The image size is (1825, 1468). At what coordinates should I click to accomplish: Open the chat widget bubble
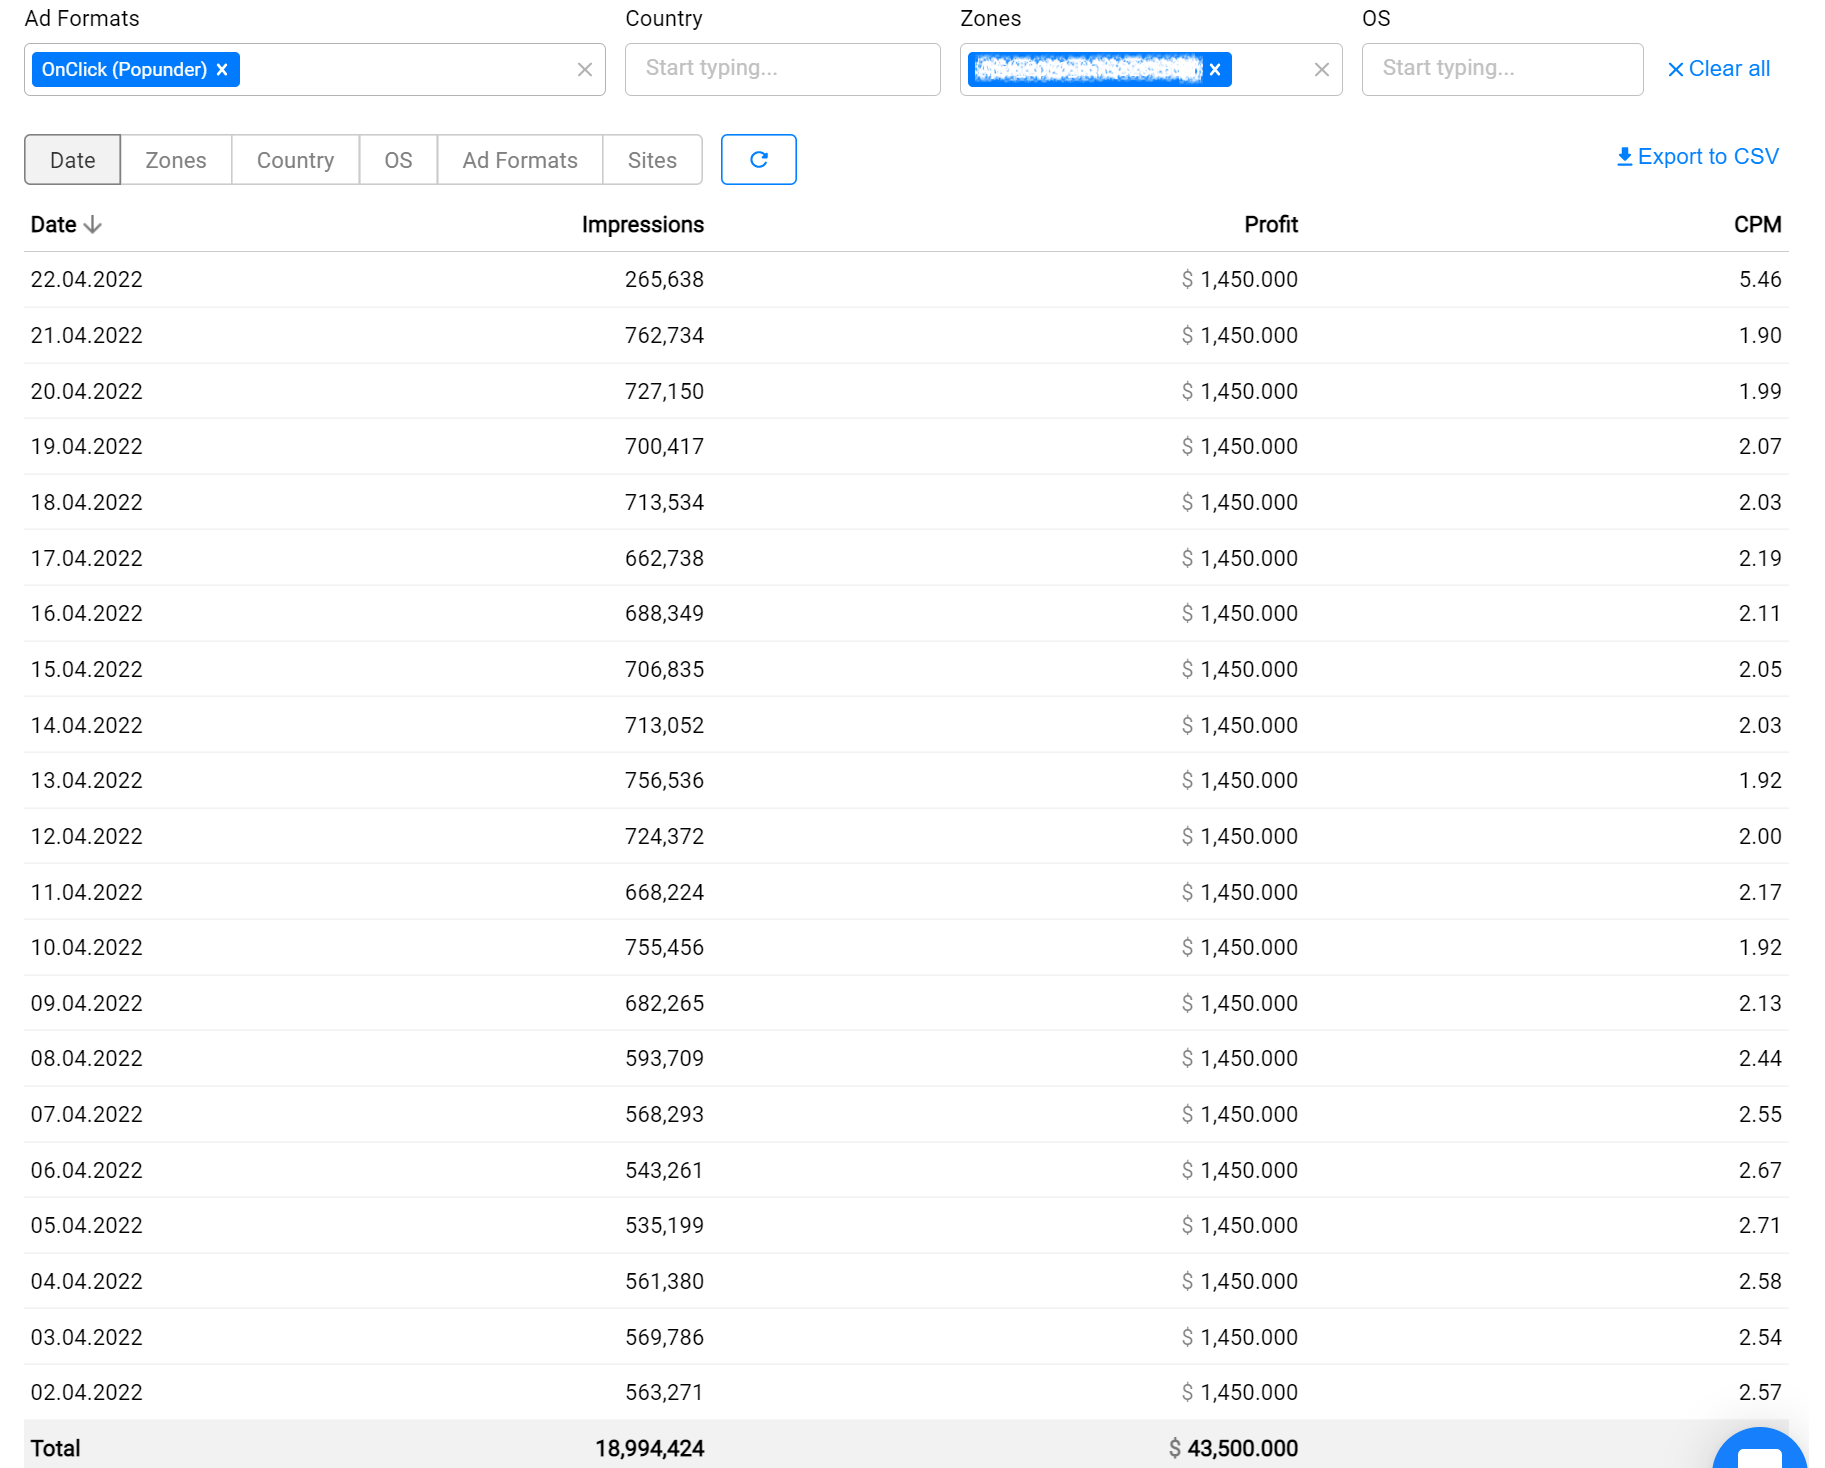pyautogui.click(x=1759, y=1453)
